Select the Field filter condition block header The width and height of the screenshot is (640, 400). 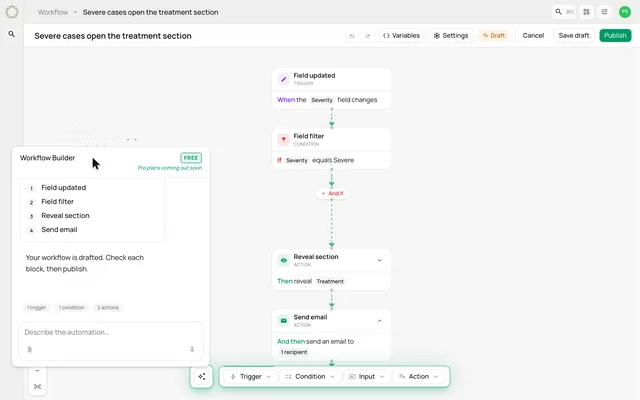[331, 140]
